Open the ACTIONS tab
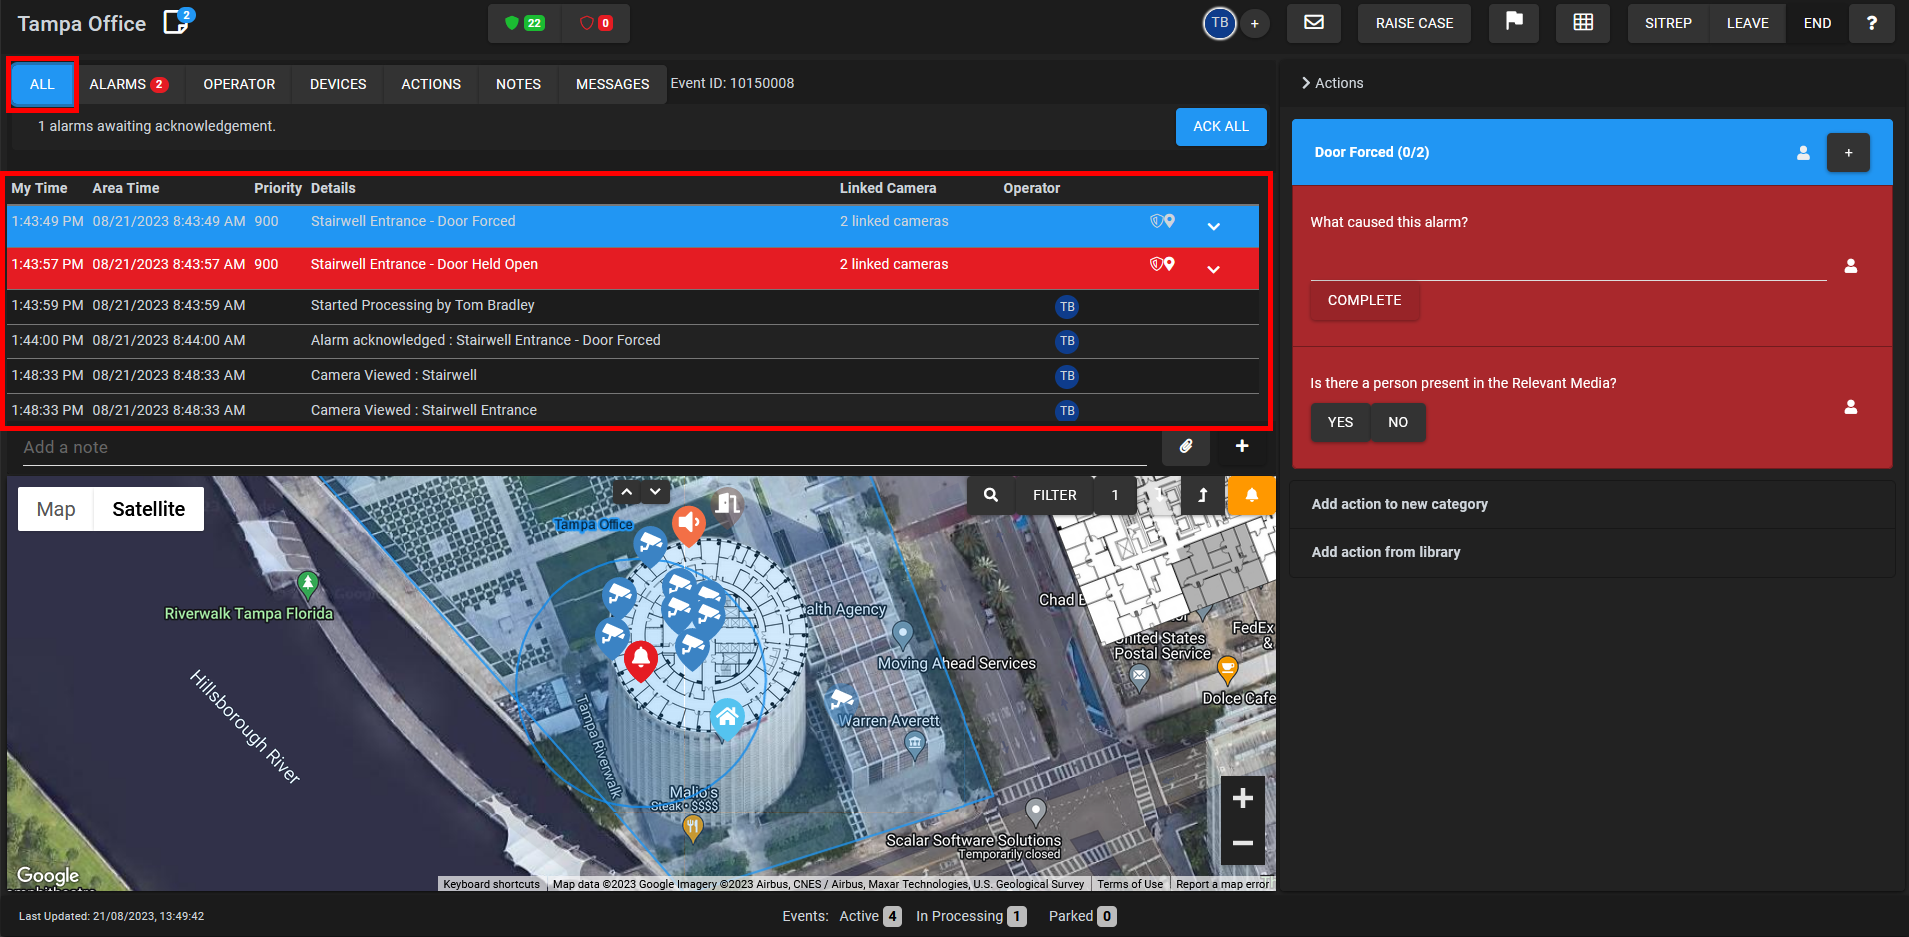Image resolution: width=1909 pixels, height=937 pixels. click(x=431, y=84)
